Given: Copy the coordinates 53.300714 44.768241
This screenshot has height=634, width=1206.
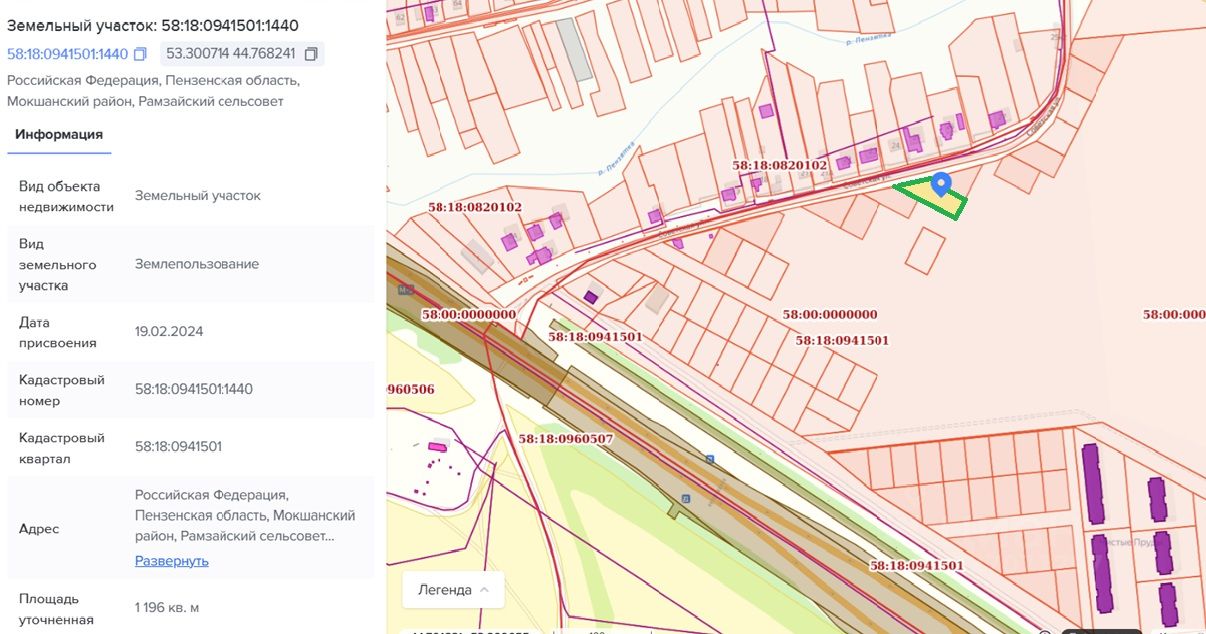Looking at the screenshot, I should click(x=311, y=54).
